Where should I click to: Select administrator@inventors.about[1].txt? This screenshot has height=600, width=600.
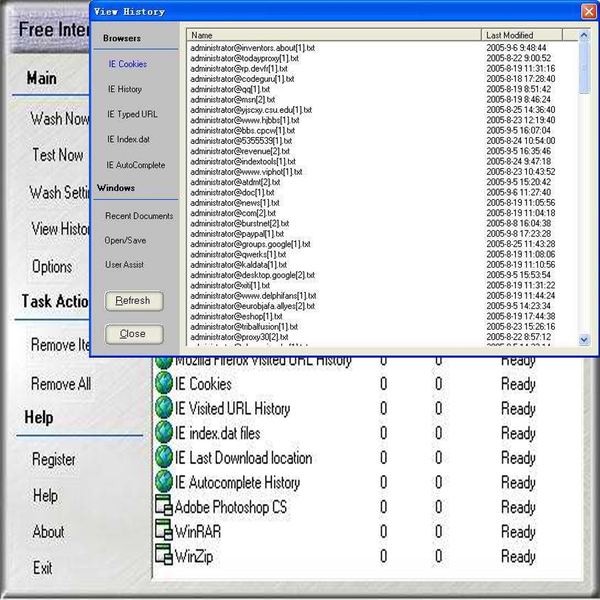point(253,48)
